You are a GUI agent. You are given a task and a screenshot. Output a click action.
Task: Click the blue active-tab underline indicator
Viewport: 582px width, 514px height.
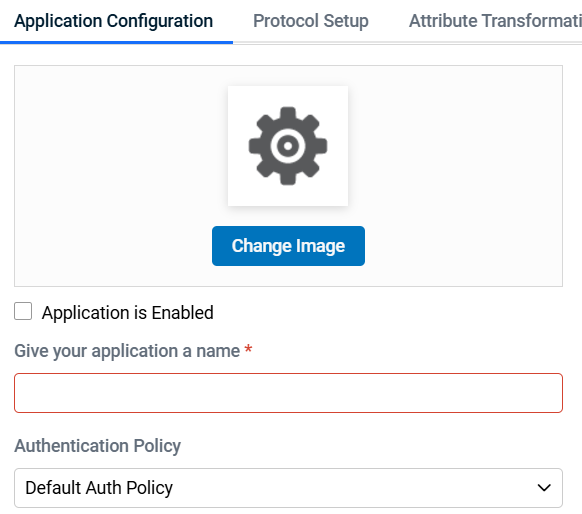click(116, 43)
